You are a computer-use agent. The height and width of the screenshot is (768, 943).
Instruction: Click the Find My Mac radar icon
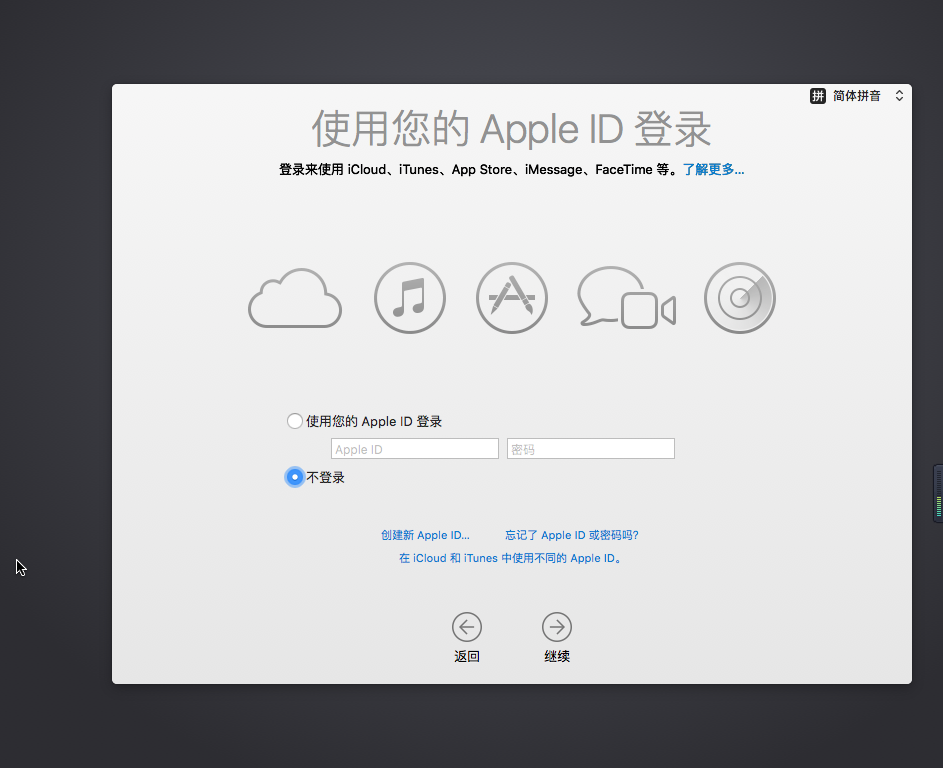pos(740,298)
